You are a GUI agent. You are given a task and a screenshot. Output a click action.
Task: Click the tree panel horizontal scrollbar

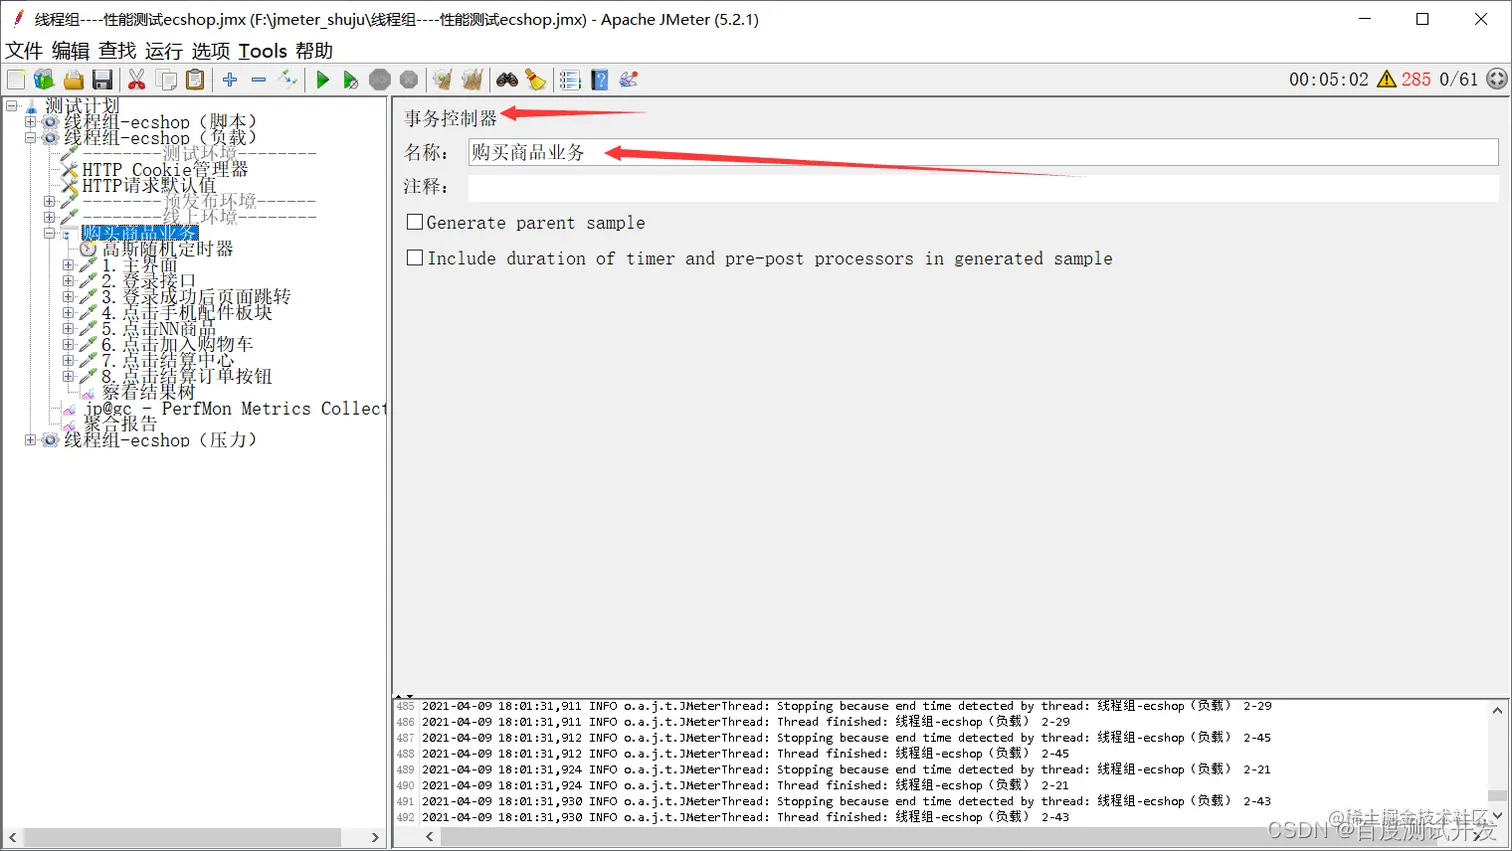(x=182, y=837)
